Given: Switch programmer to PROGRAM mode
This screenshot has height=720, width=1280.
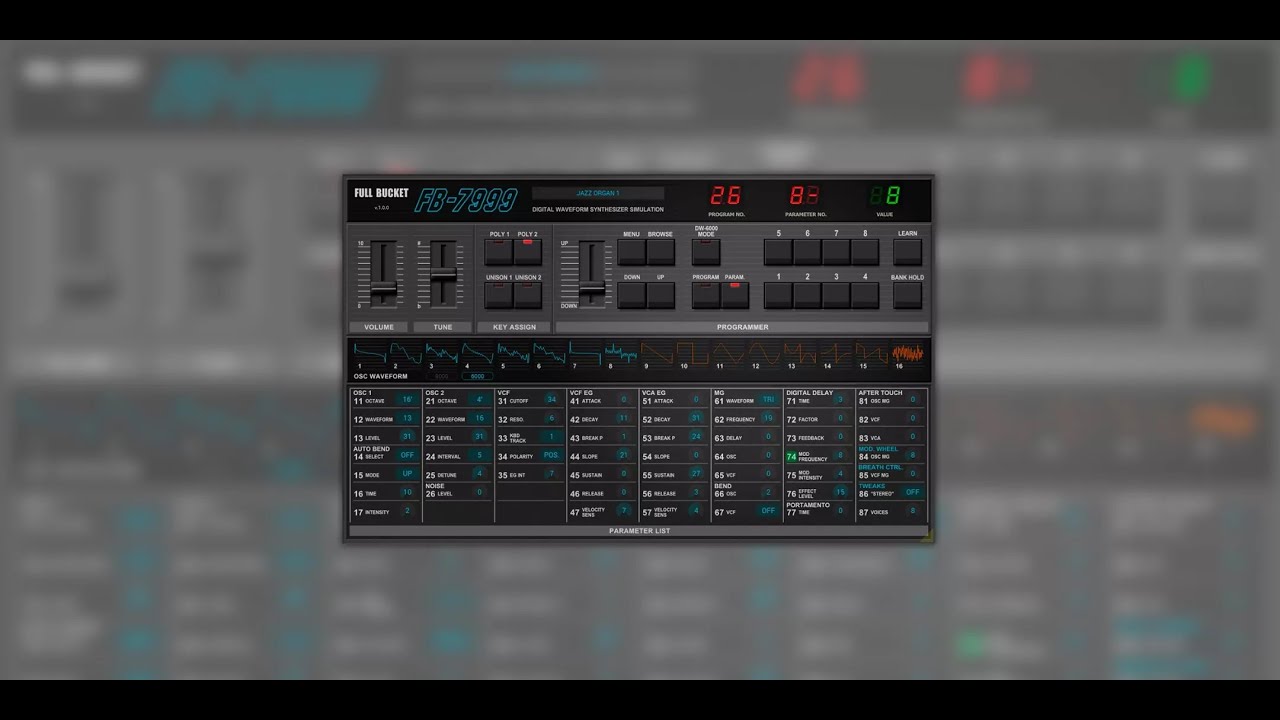Looking at the screenshot, I should (x=706, y=295).
